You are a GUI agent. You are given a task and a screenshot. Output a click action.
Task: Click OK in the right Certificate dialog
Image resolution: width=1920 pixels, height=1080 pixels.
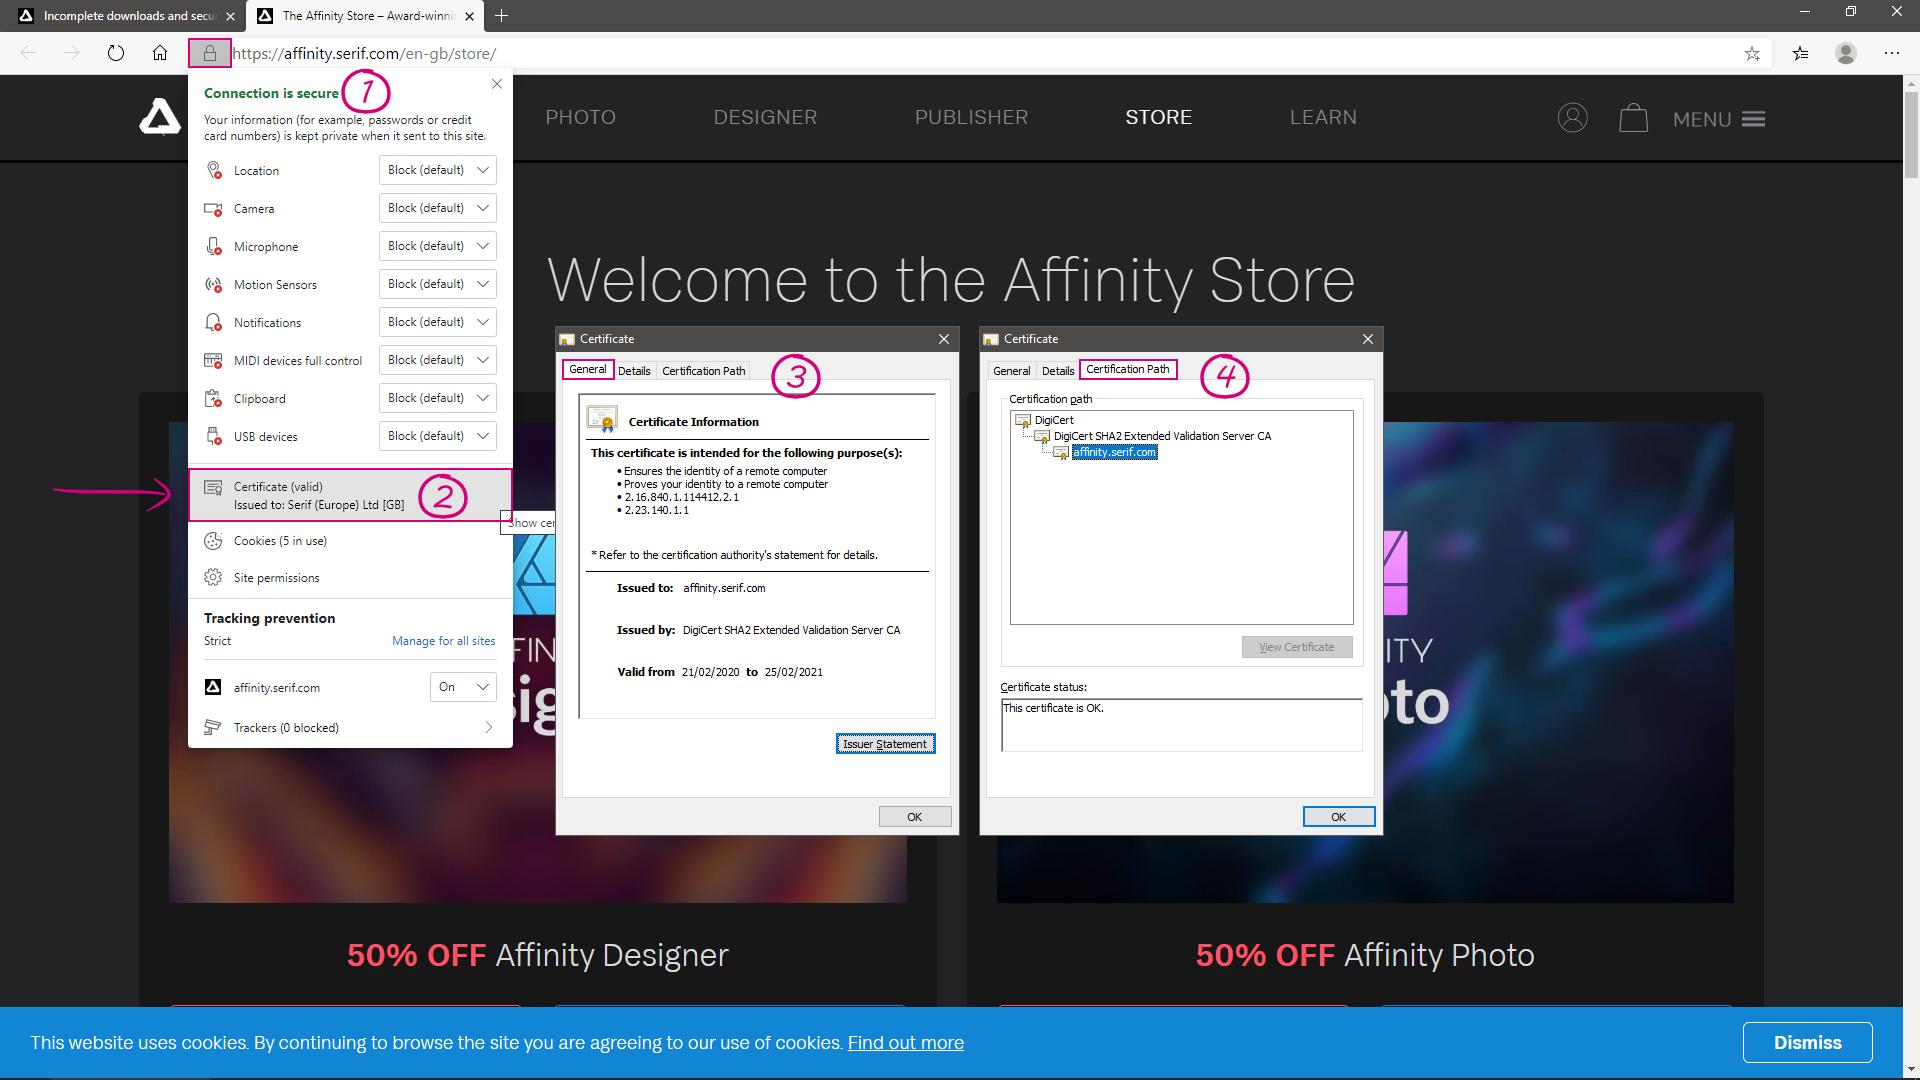point(1339,817)
